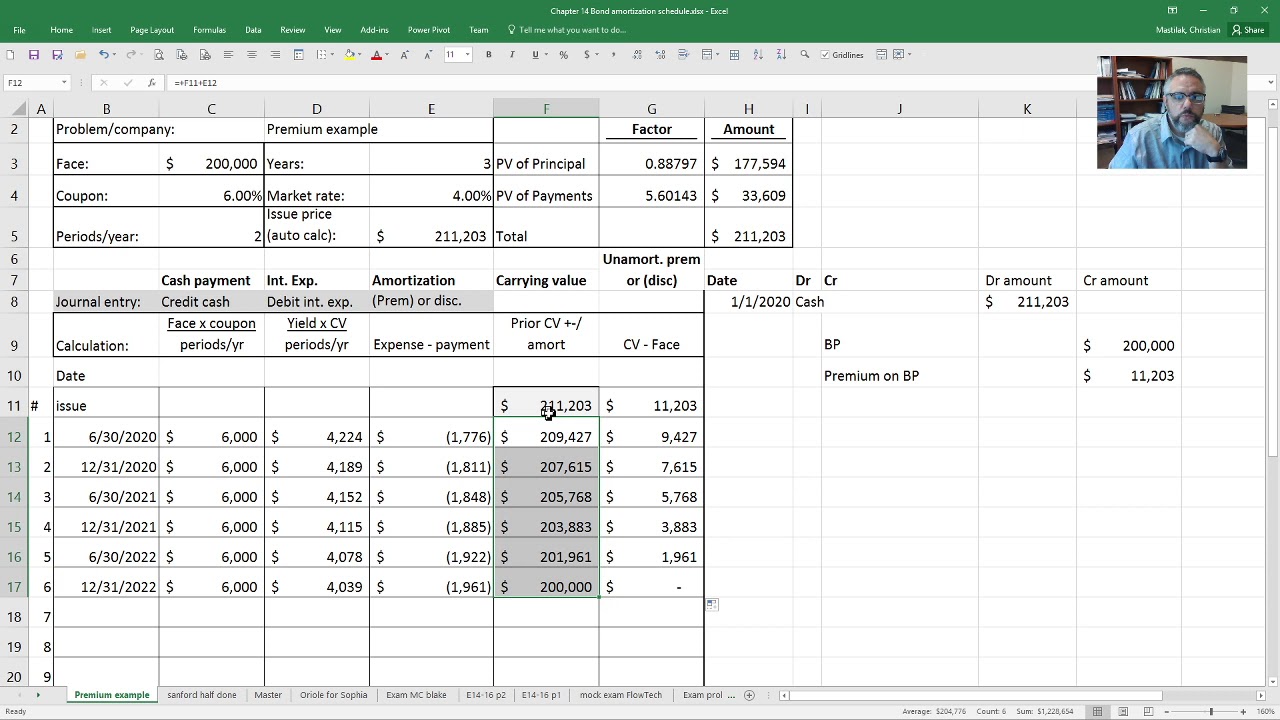Click the Insert Function fx icon
Image resolution: width=1280 pixels, height=720 pixels.
pos(151,83)
